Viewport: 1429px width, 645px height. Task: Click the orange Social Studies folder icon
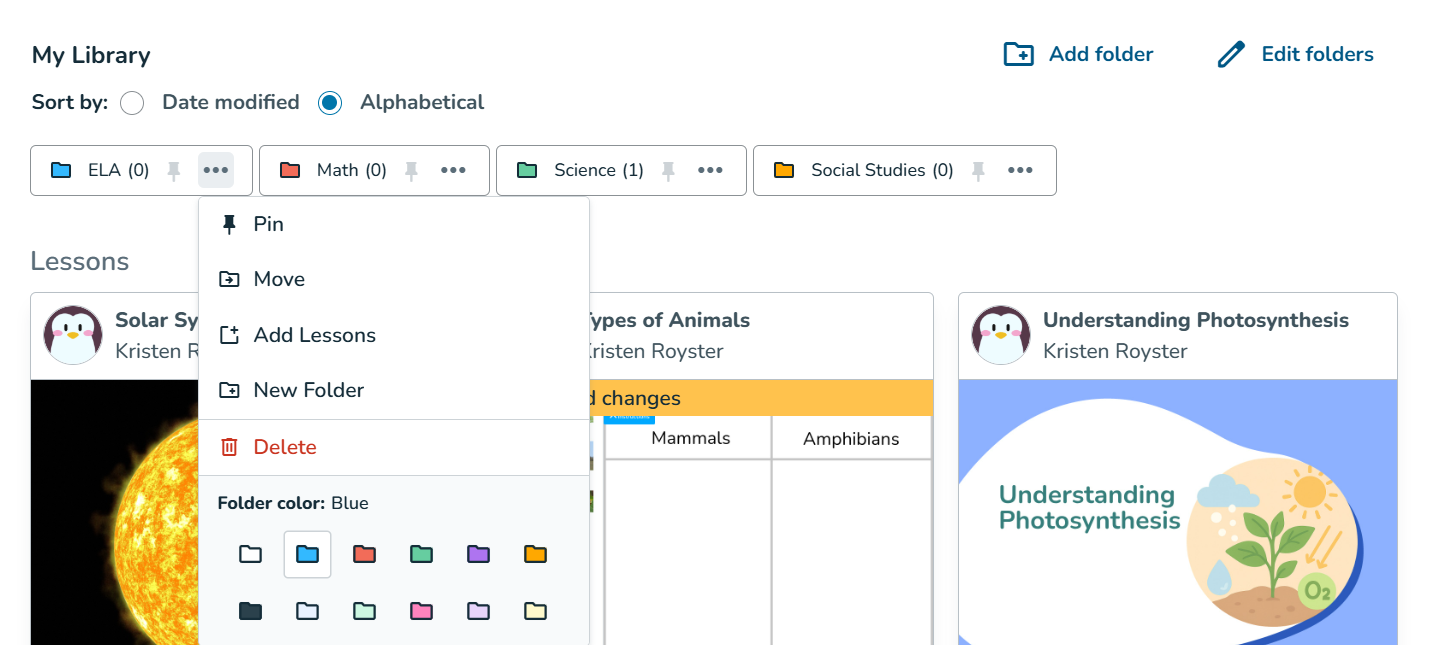coord(784,170)
